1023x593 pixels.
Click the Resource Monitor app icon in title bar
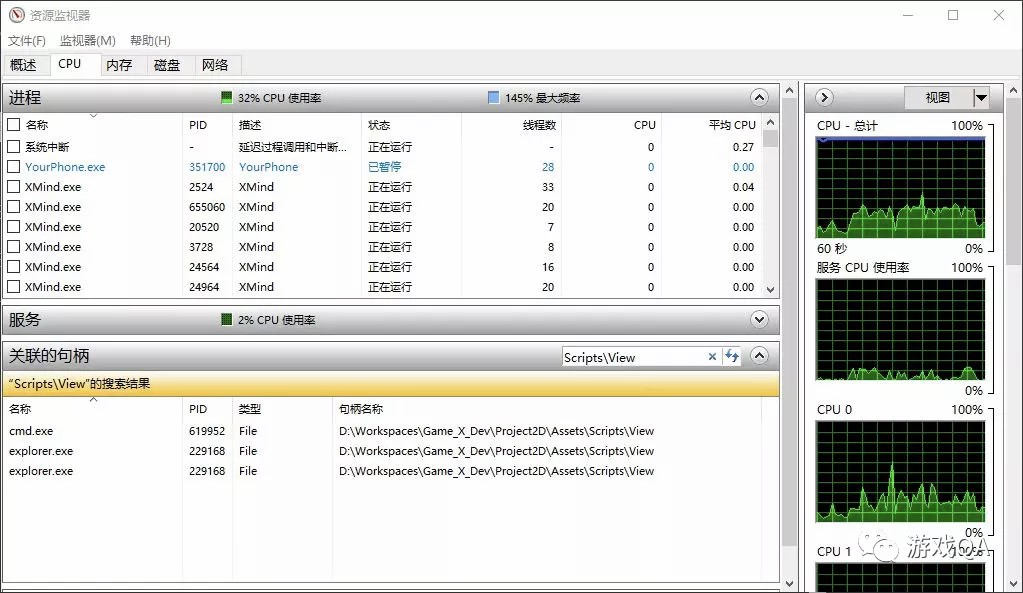pos(16,14)
